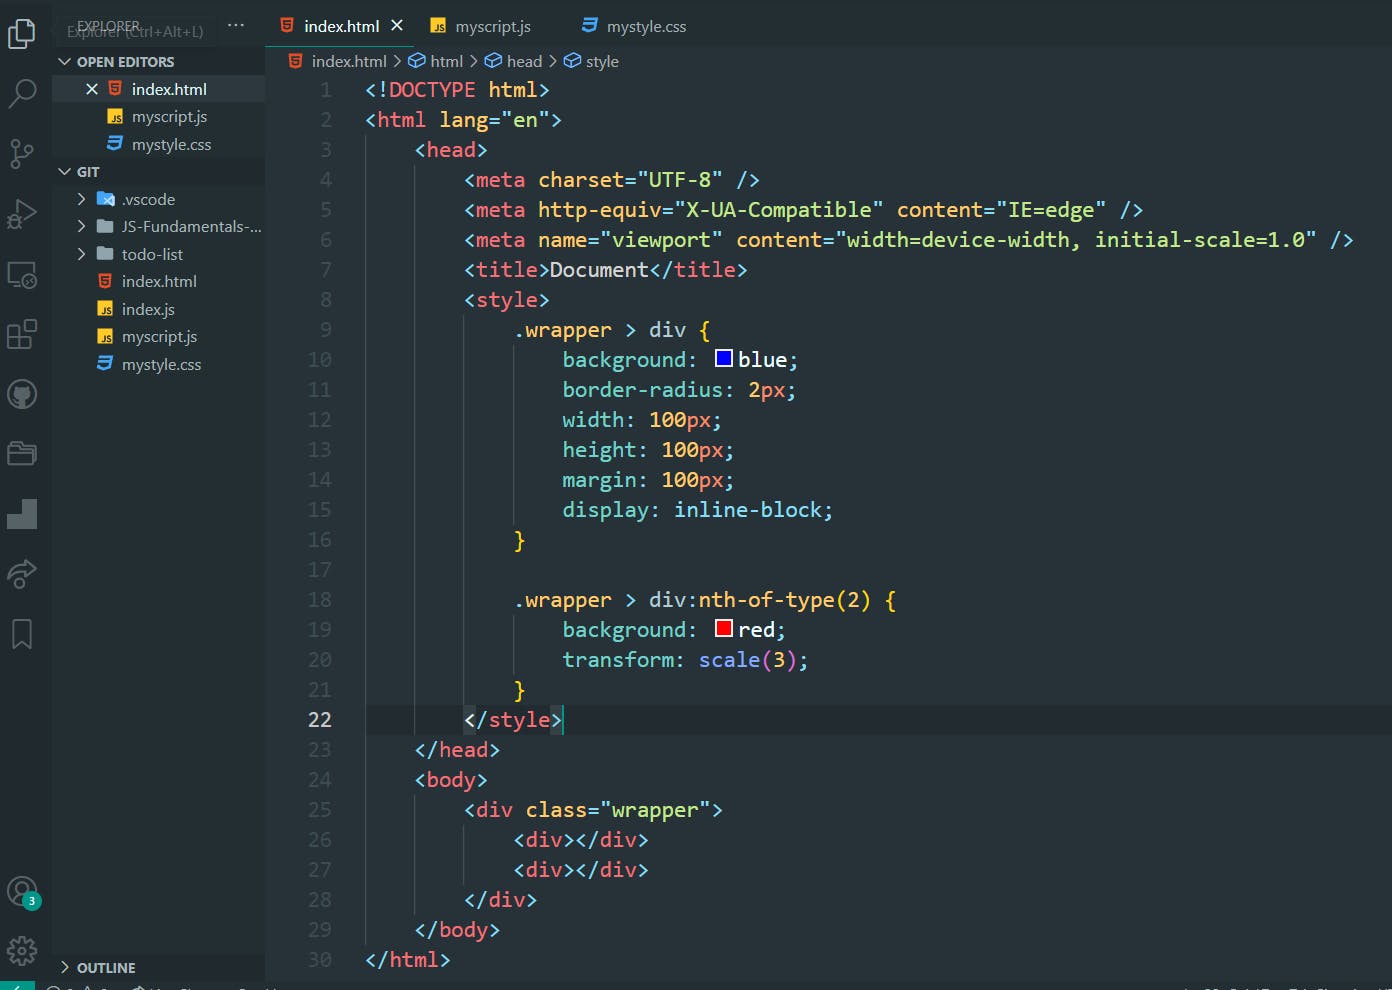
Task: Open the Explorer more actions ellipsis
Action: pyautogui.click(x=236, y=25)
